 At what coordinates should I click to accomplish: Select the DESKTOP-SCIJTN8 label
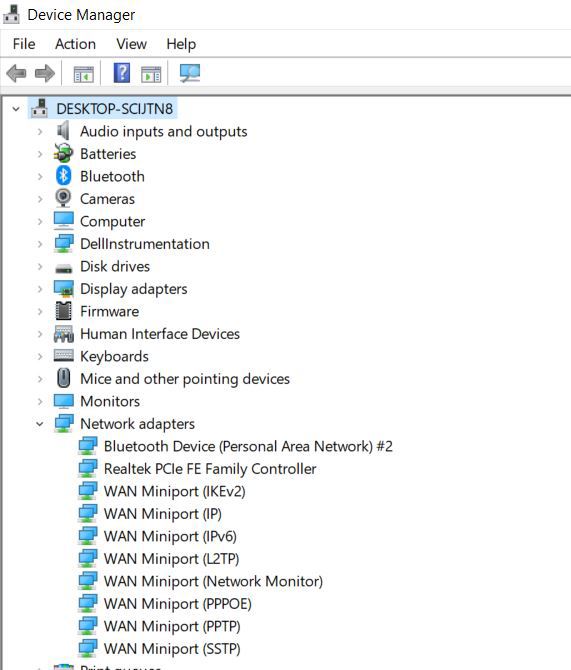coord(115,109)
